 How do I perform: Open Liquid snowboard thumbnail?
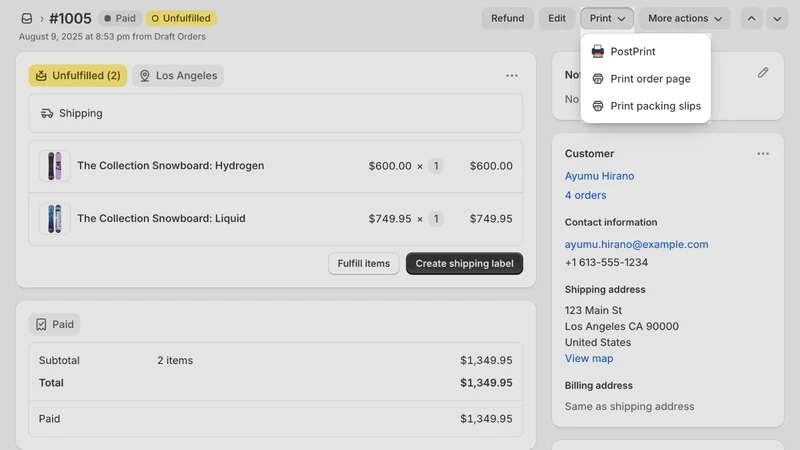[55, 218]
